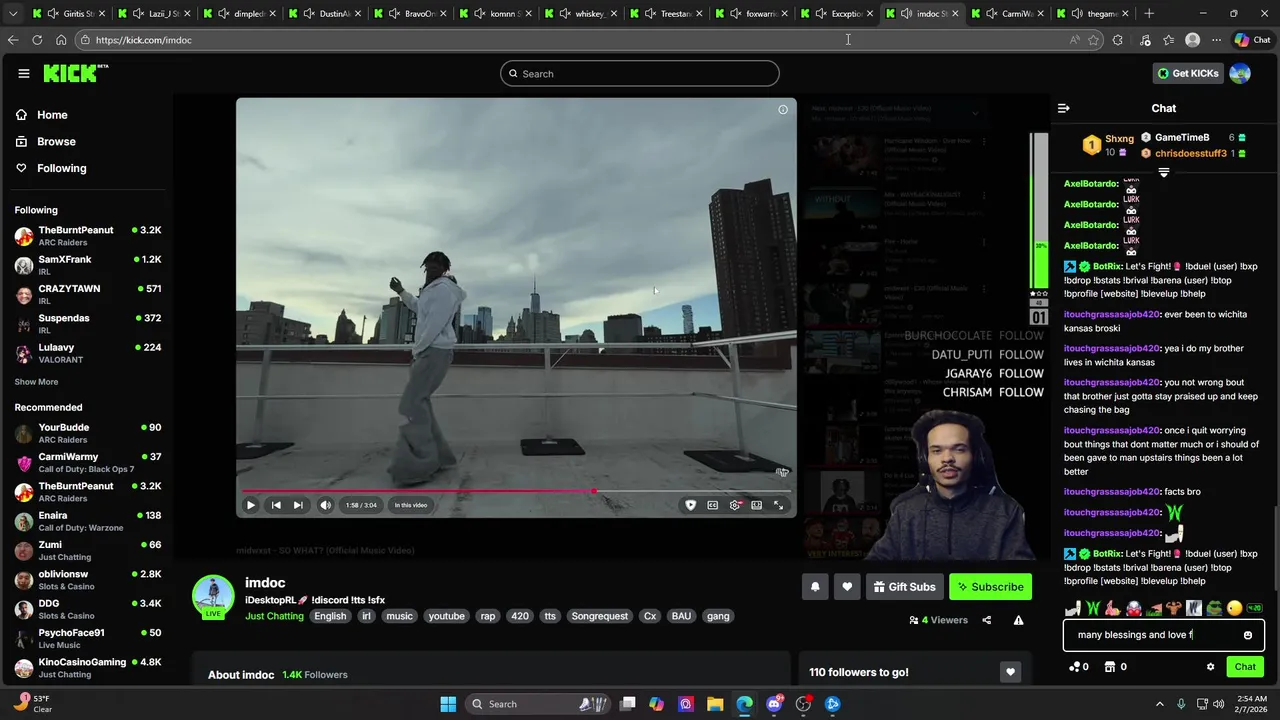Toggle the microphone icon in system tray
This screenshot has width=1280, height=720.
(x=1181, y=704)
